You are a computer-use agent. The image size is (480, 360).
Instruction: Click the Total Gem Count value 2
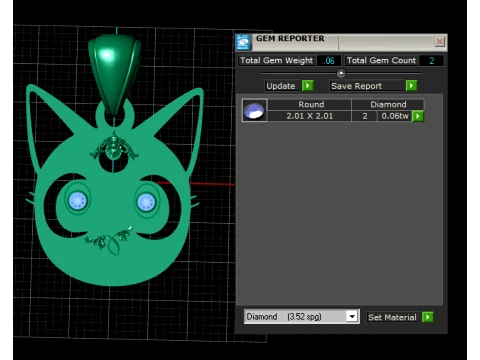[x=431, y=60]
